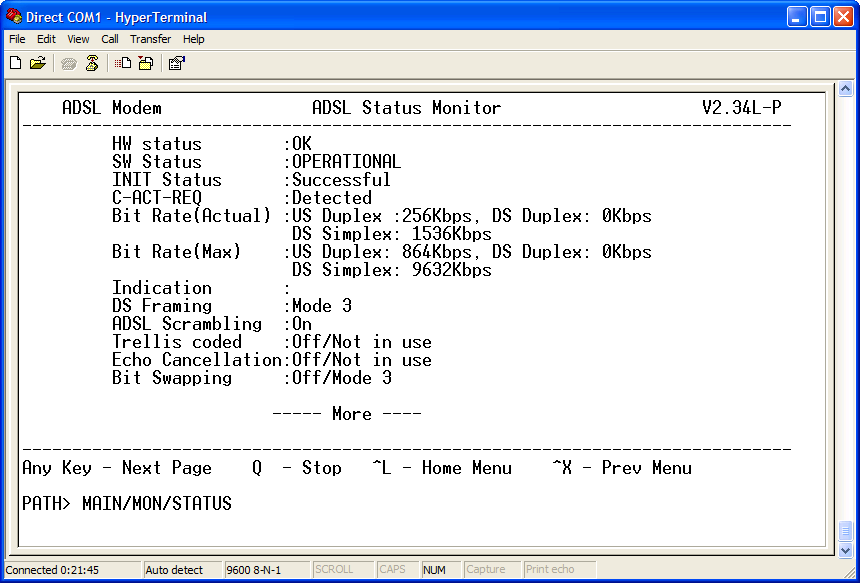Screen dimensions: 860x583
Task: Open the View menu
Action: click(x=78, y=39)
